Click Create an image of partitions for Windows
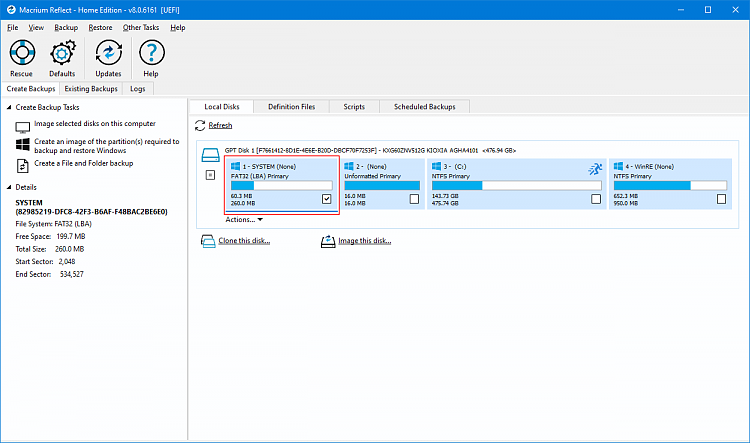 [x=107, y=146]
